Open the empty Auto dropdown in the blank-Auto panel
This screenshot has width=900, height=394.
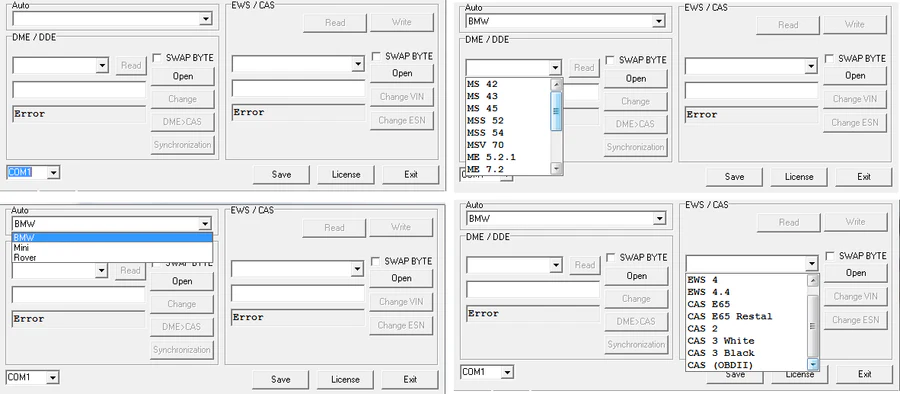coord(205,19)
